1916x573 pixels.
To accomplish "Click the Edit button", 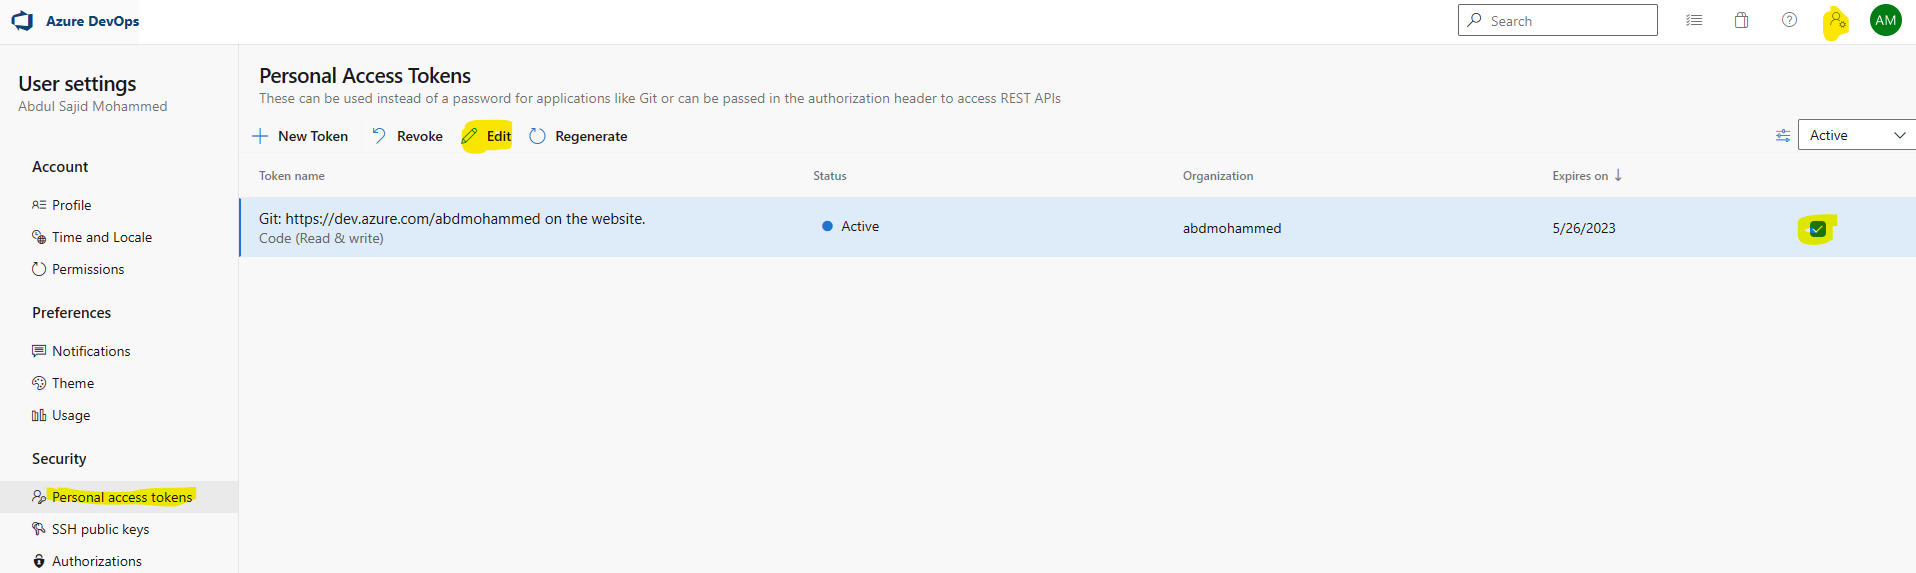I will pyautogui.click(x=486, y=136).
